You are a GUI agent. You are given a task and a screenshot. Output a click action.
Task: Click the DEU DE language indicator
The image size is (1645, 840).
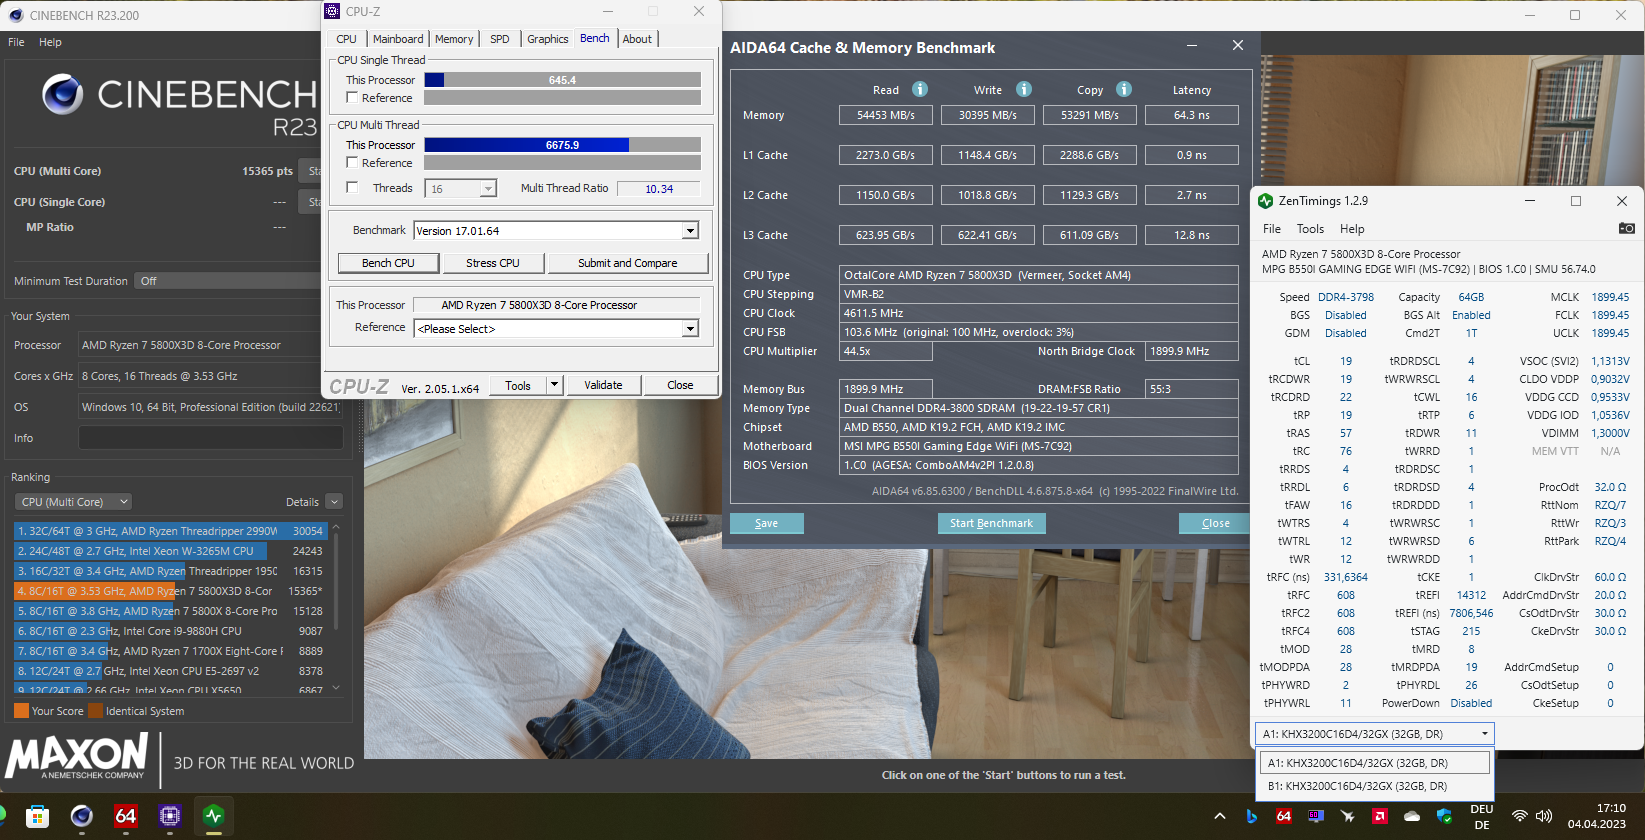tap(1481, 817)
